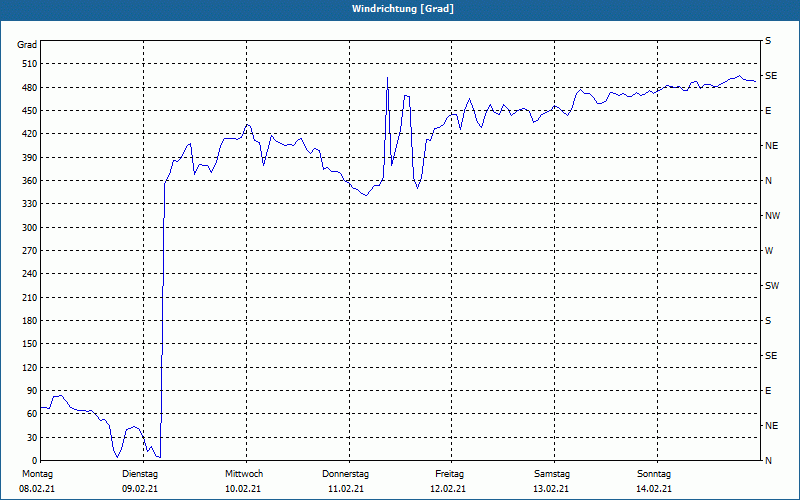Select the date 09.02.21
This screenshot has height=500, width=800.
[x=140, y=489]
